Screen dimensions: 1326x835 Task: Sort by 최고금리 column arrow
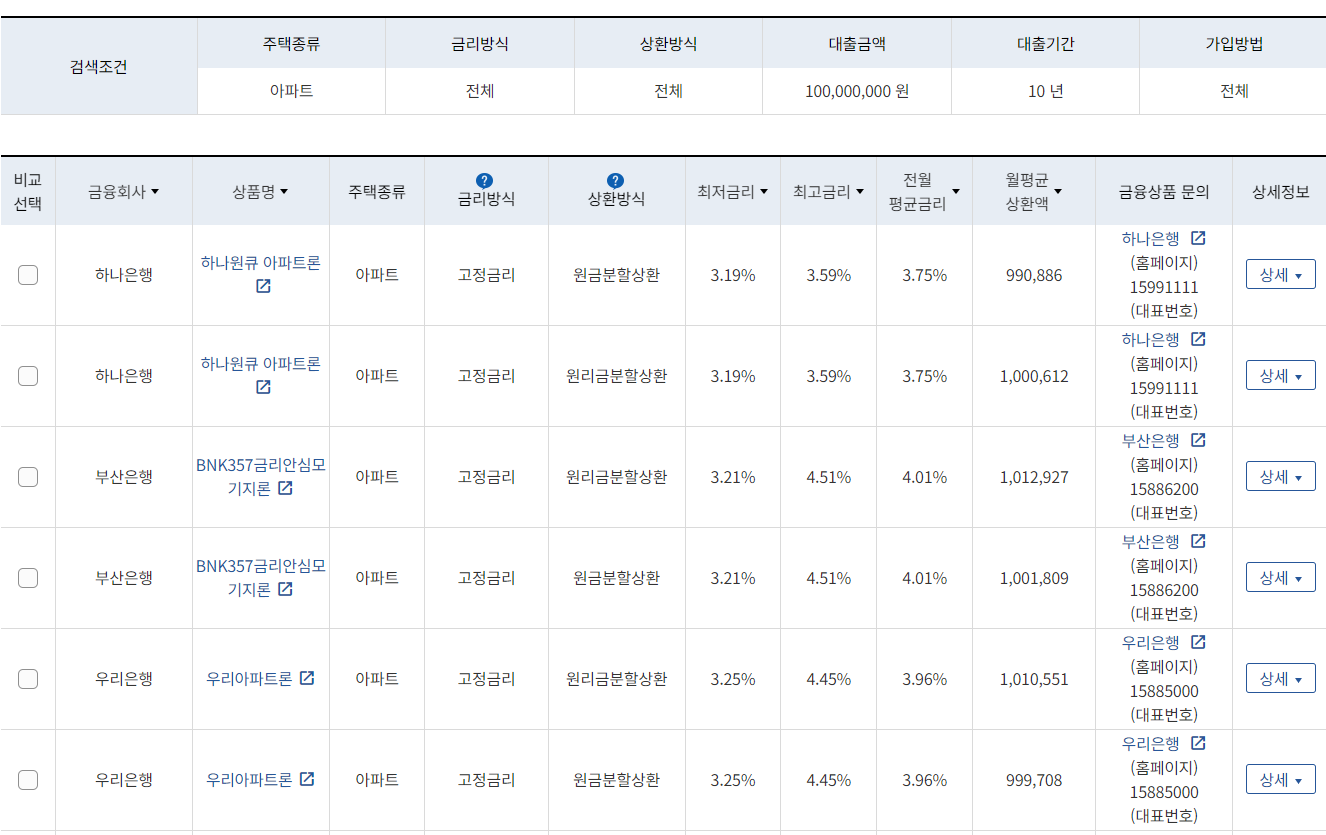(x=860, y=192)
